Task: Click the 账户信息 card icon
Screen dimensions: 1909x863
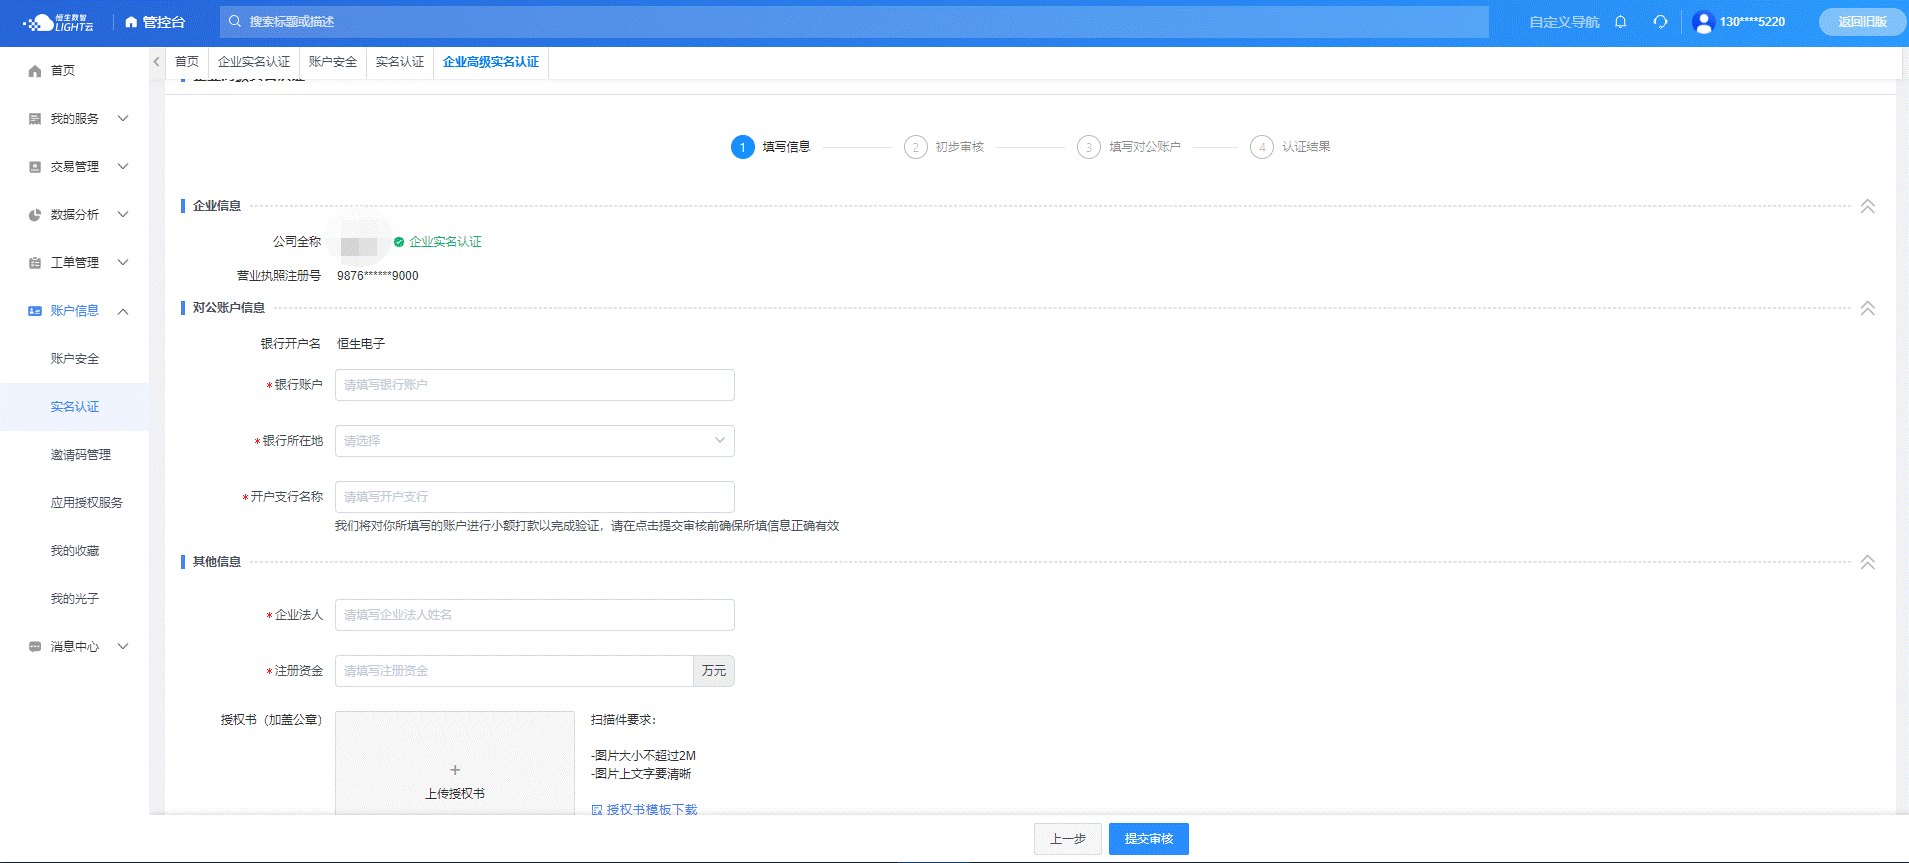Action: tap(35, 311)
